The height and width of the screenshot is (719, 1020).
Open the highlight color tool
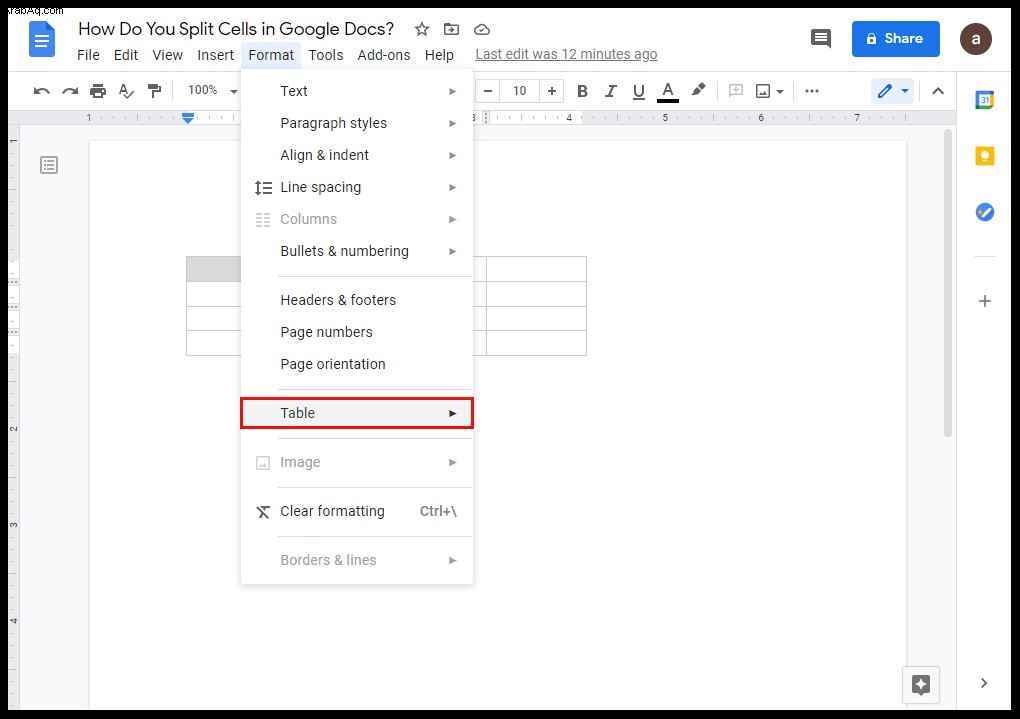(698, 90)
